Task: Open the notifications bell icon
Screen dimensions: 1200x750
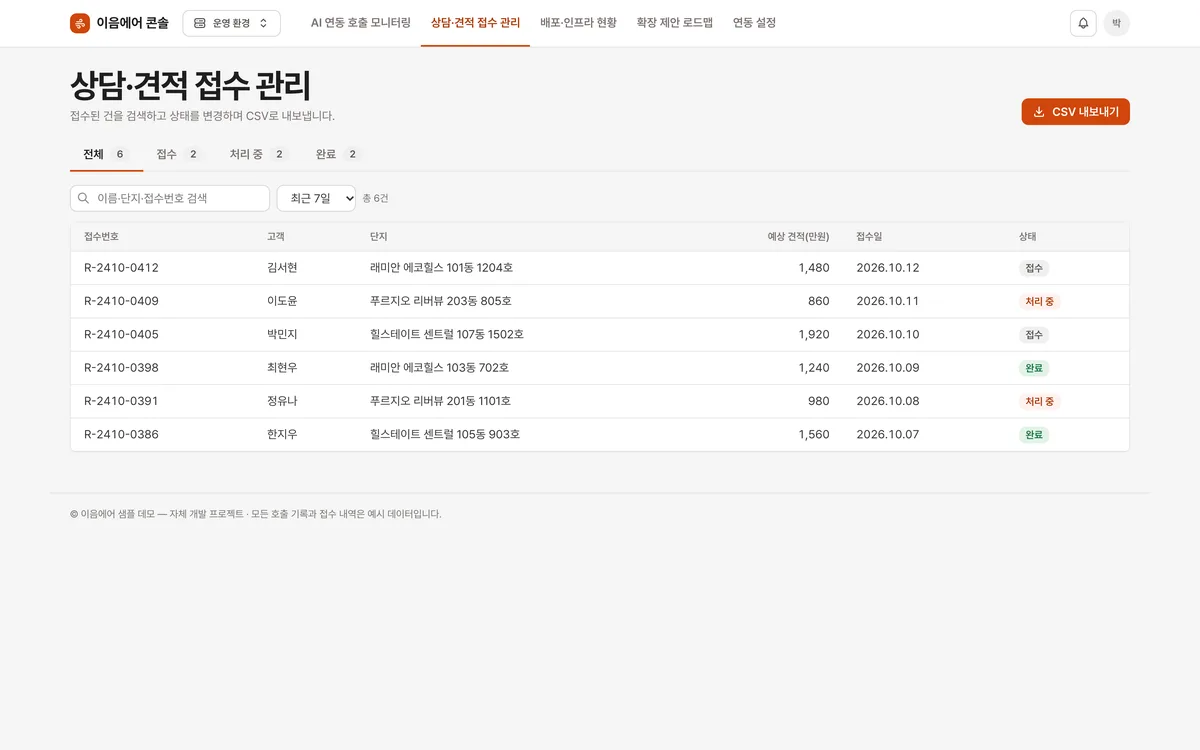Action: (1083, 23)
